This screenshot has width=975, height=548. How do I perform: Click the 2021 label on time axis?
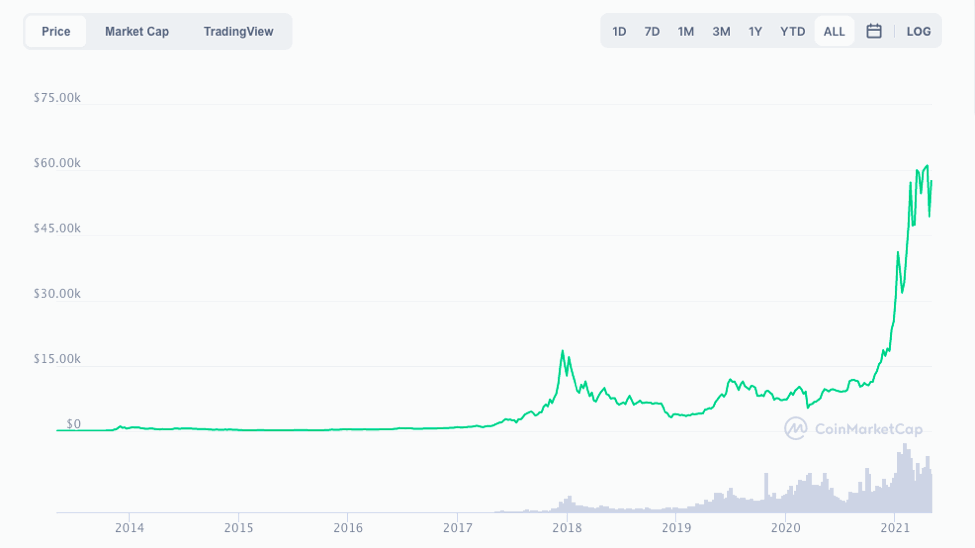click(895, 527)
